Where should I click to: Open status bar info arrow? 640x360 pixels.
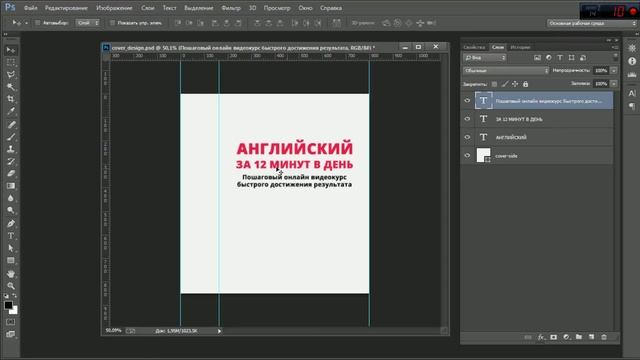(219, 331)
